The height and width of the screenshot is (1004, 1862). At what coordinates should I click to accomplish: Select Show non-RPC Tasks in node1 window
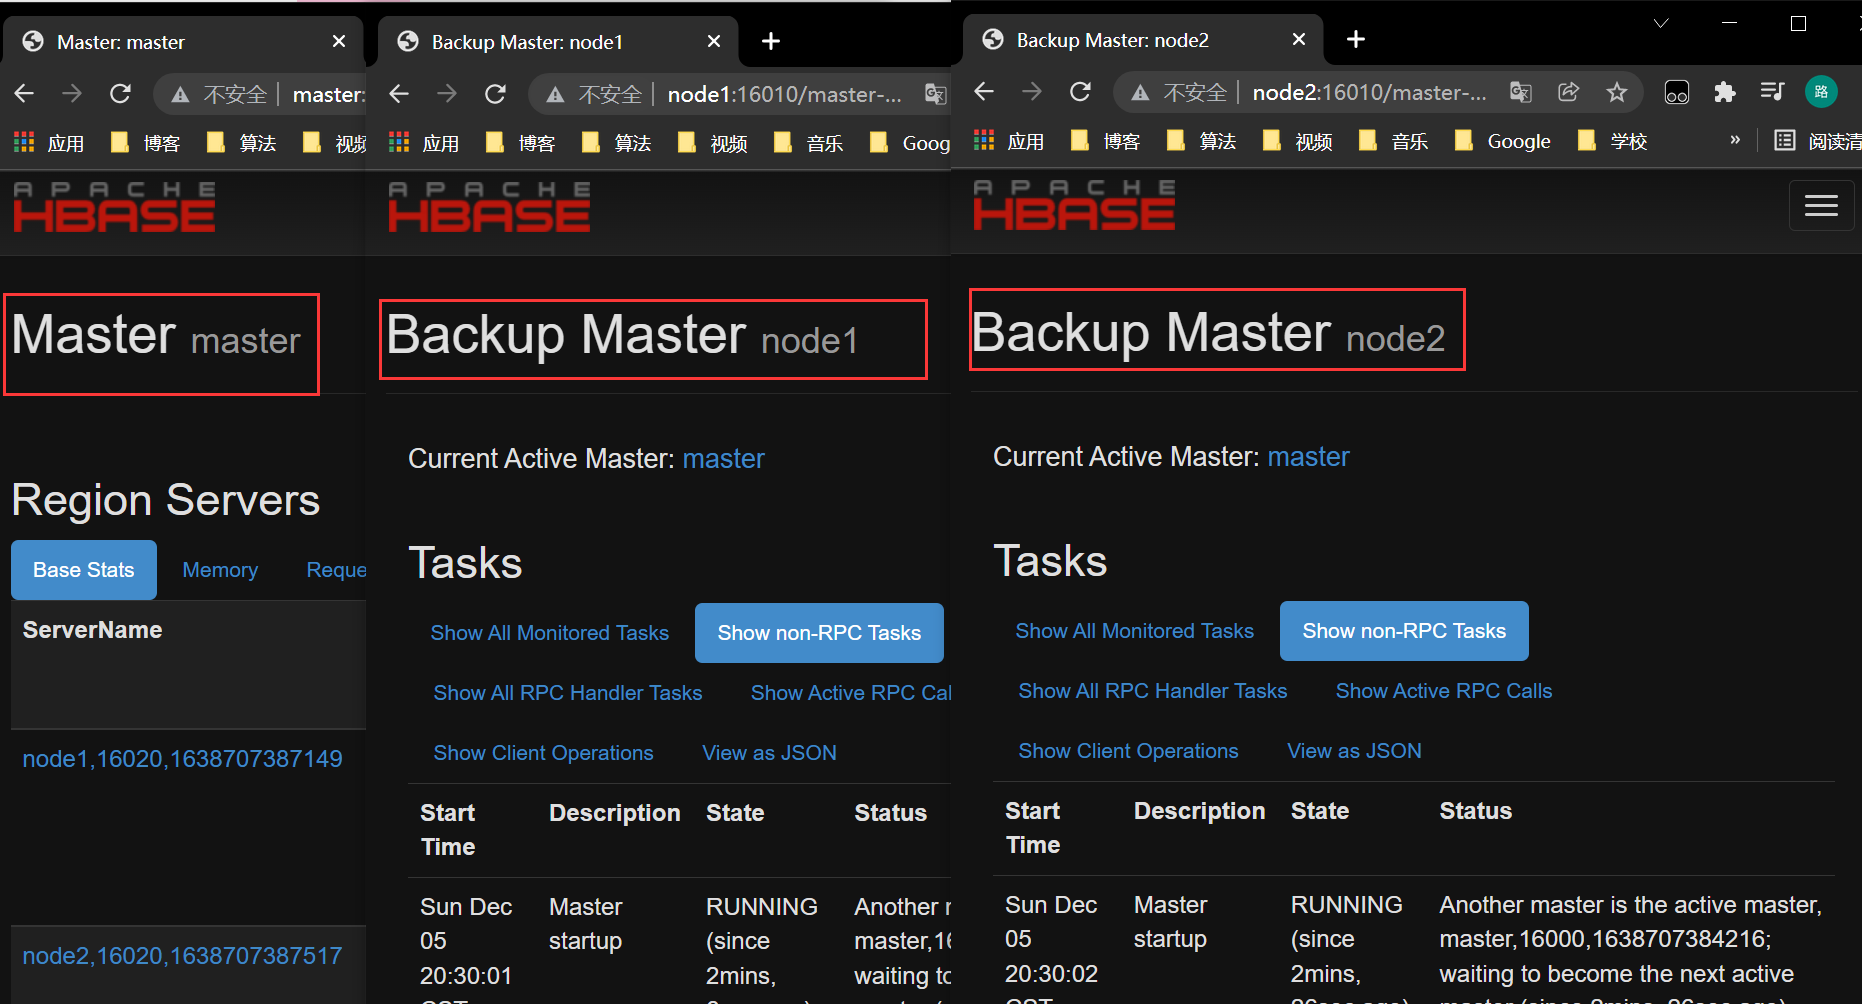819,633
